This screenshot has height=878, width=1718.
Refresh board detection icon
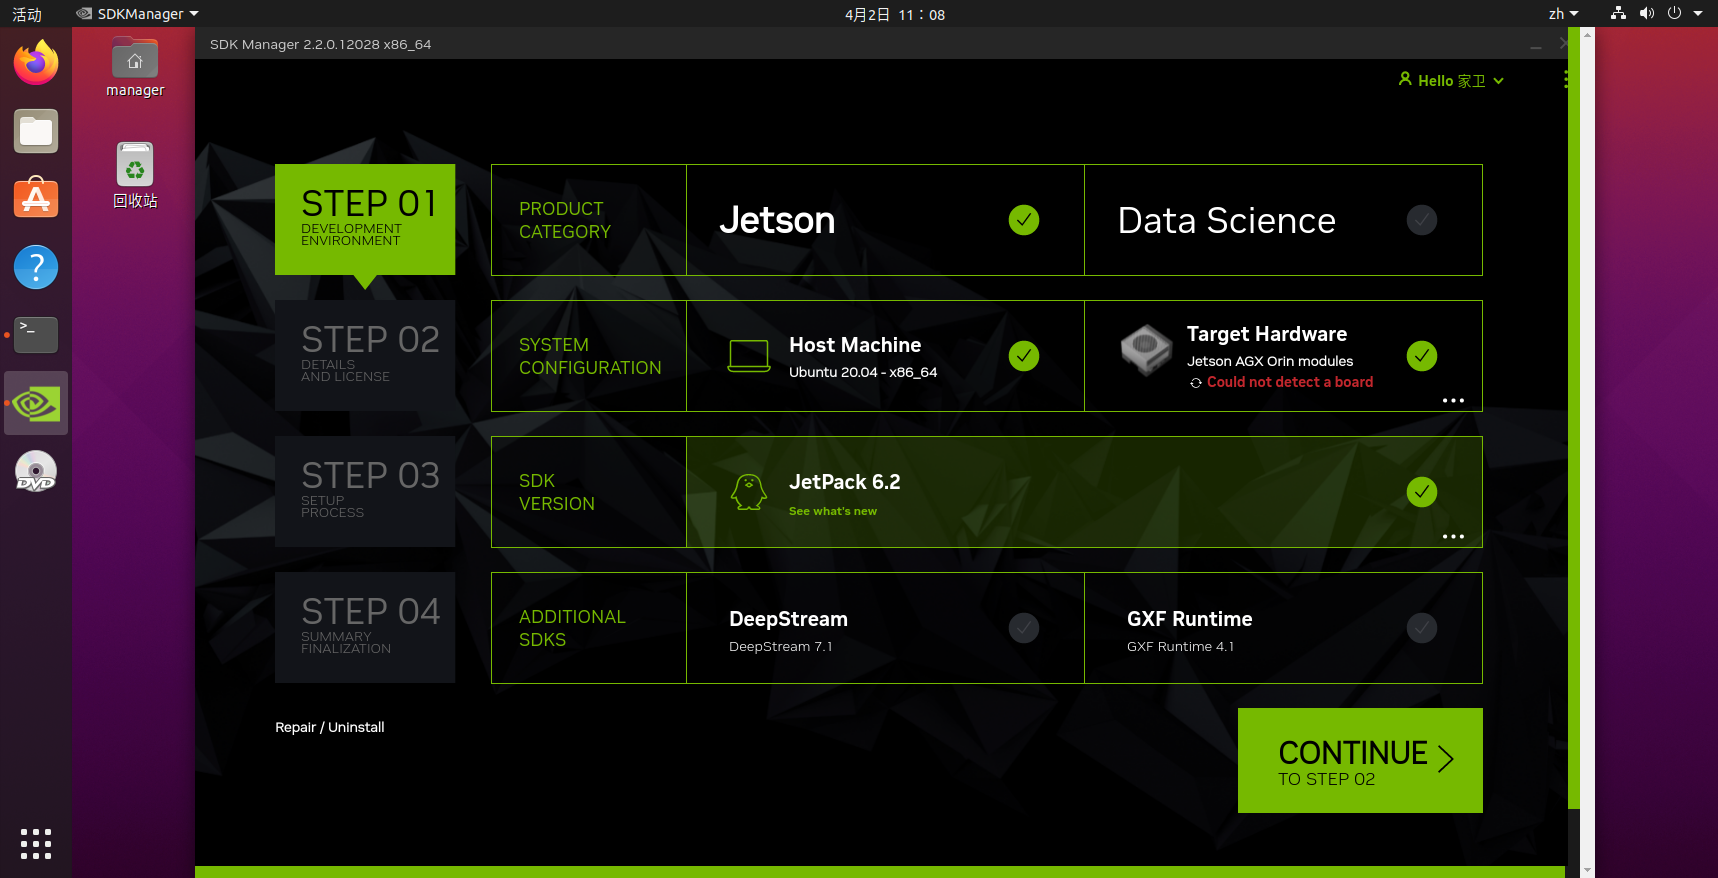1195,383
